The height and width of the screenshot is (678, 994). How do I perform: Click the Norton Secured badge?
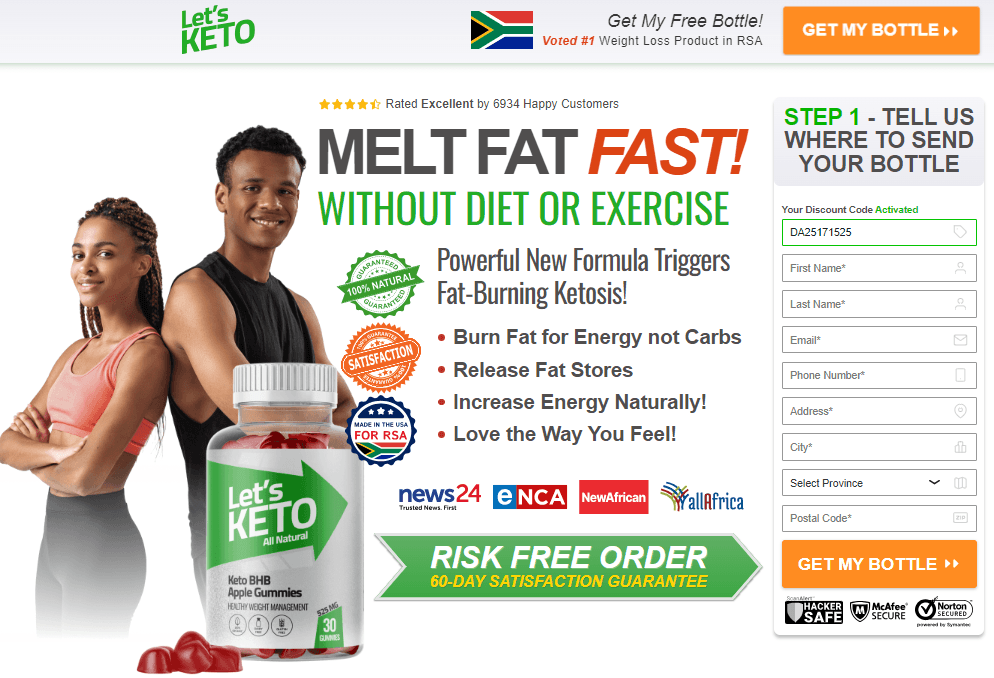pos(943,611)
